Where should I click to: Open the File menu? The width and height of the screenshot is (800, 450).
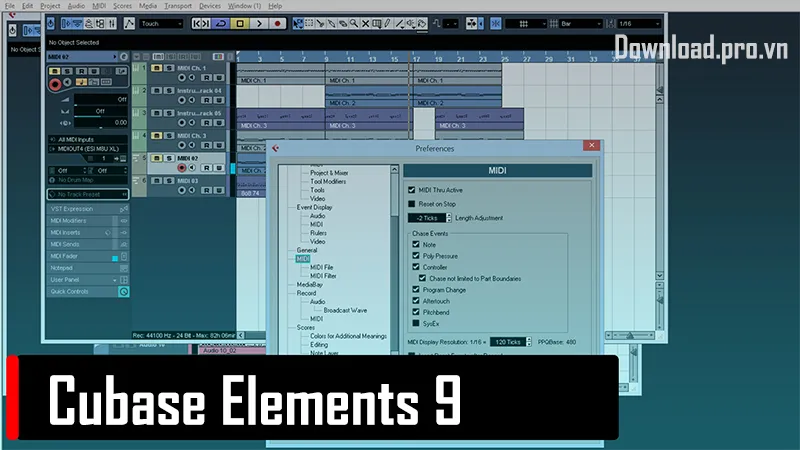click(x=10, y=6)
